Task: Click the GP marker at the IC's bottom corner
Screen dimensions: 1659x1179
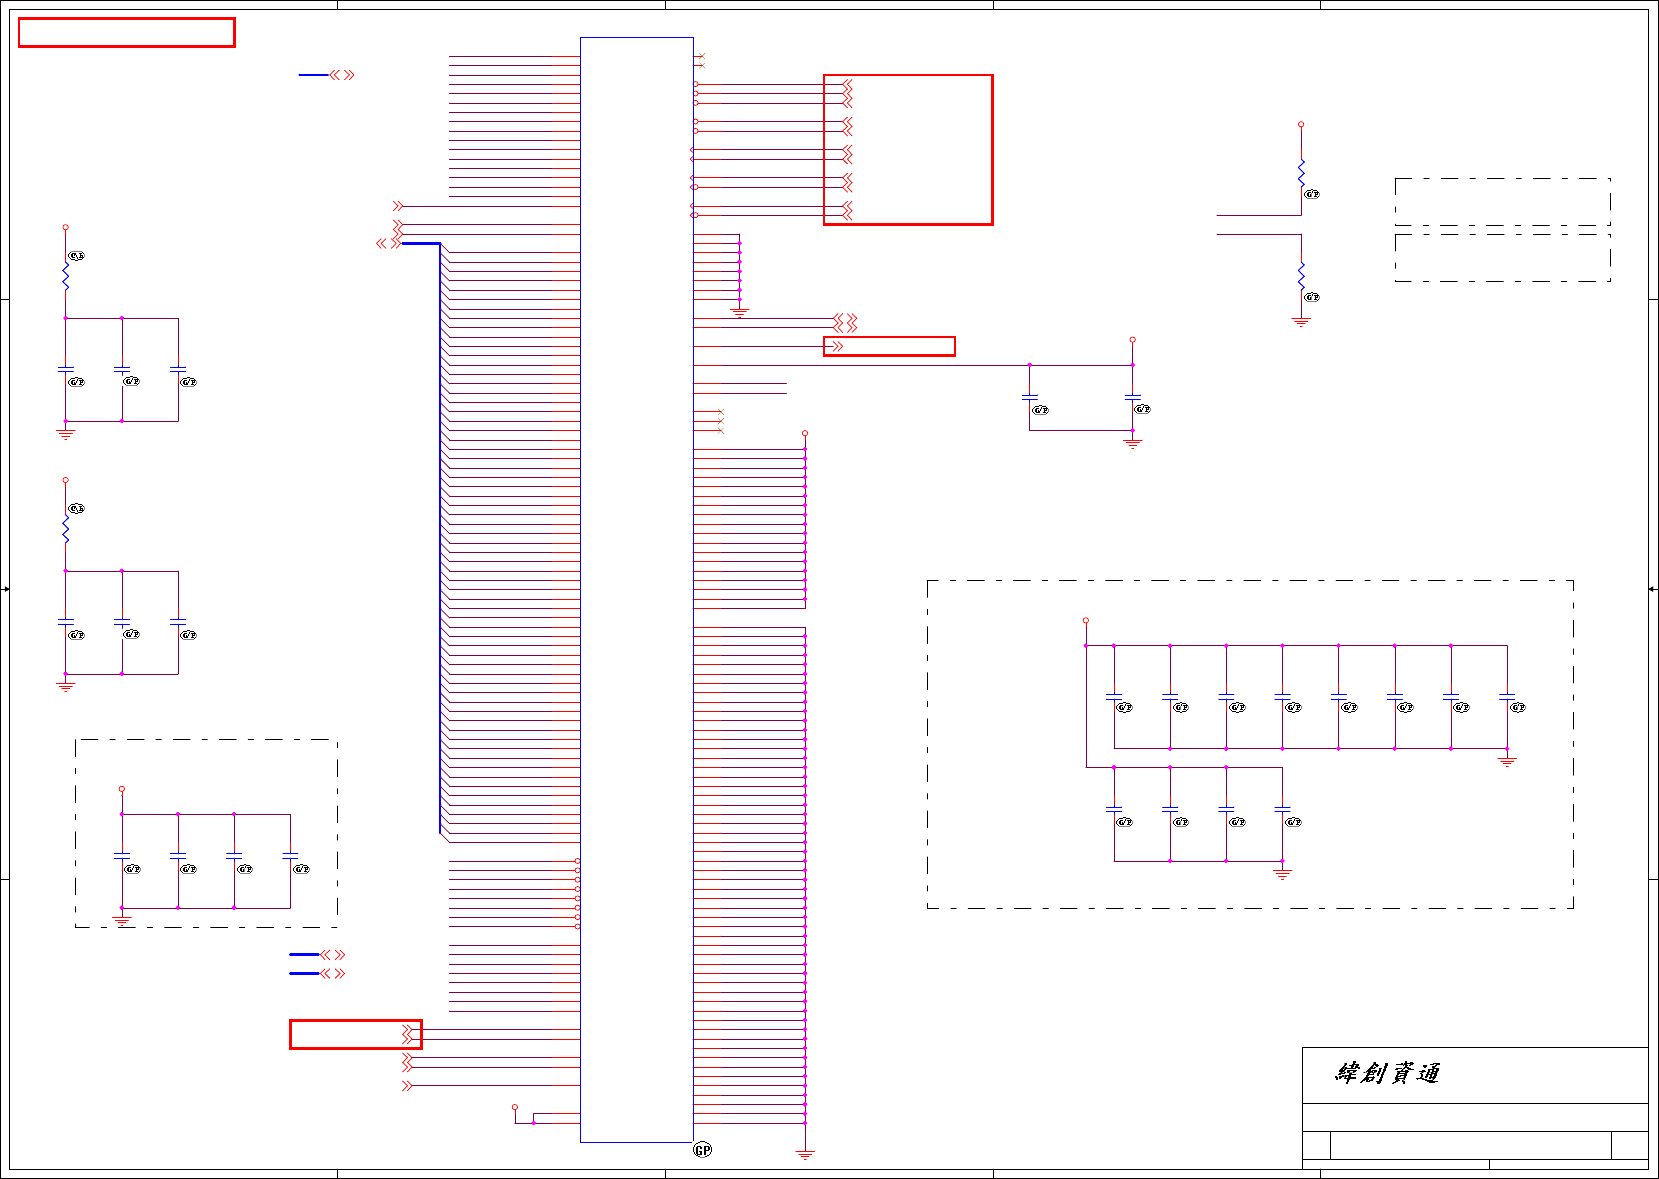Action: [702, 1150]
